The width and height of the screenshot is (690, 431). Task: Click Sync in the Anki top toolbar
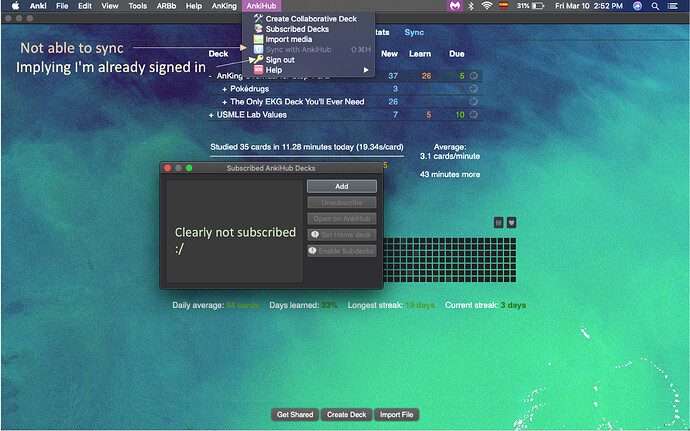click(414, 32)
